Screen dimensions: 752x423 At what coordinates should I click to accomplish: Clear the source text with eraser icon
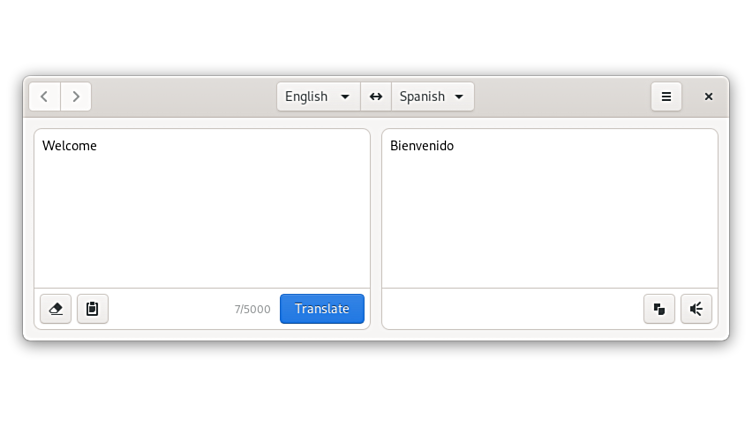click(x=56, y=309)
